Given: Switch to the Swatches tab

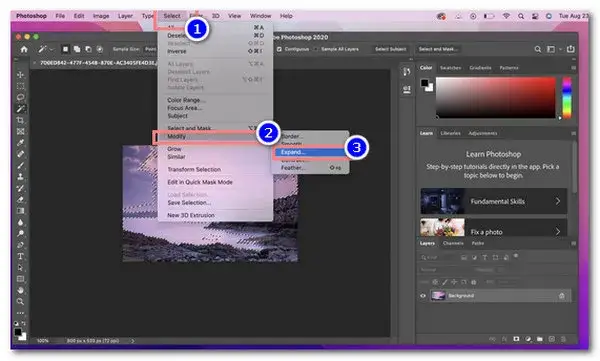Looking at the screenshot, I should point(450,68).
